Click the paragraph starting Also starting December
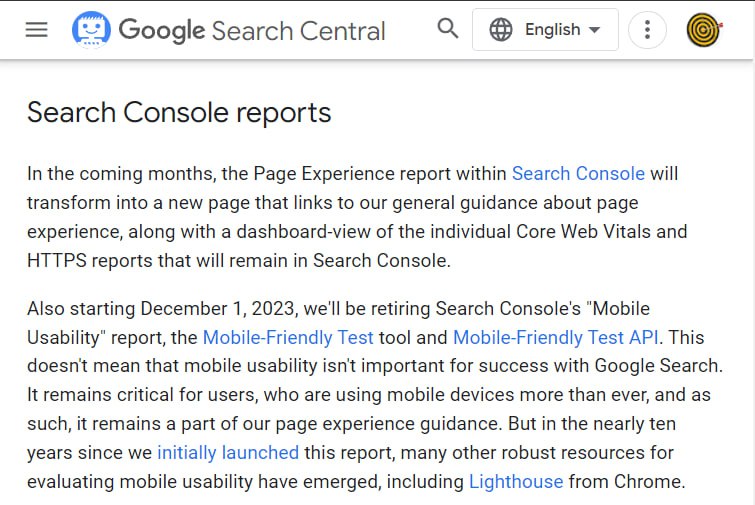 [375, 395]
